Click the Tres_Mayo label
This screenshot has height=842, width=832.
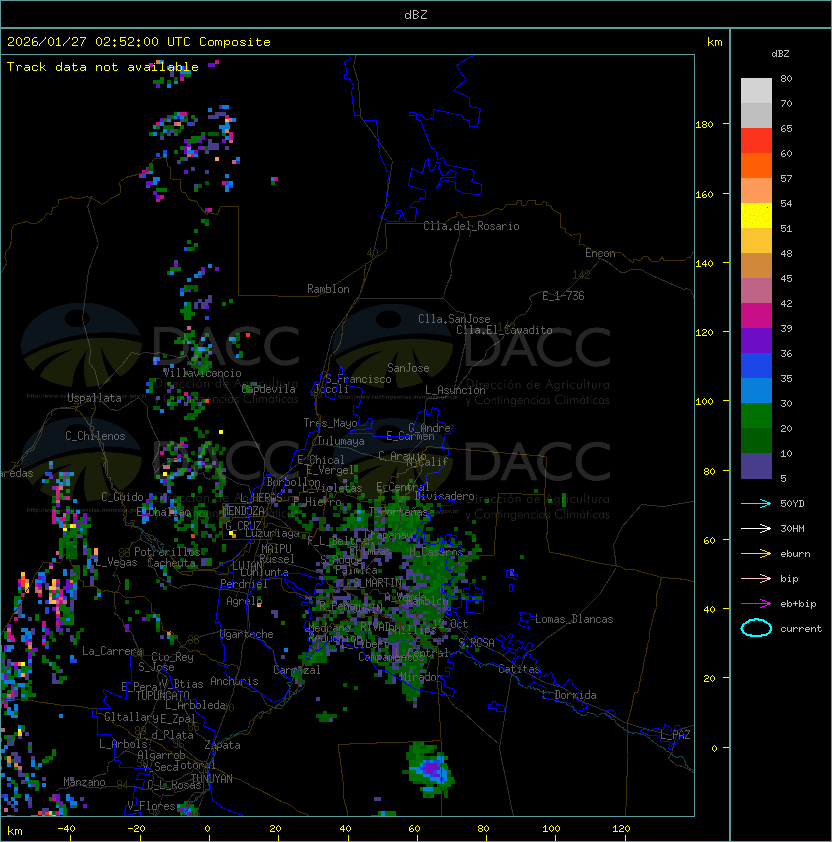[x=330, y=423]
